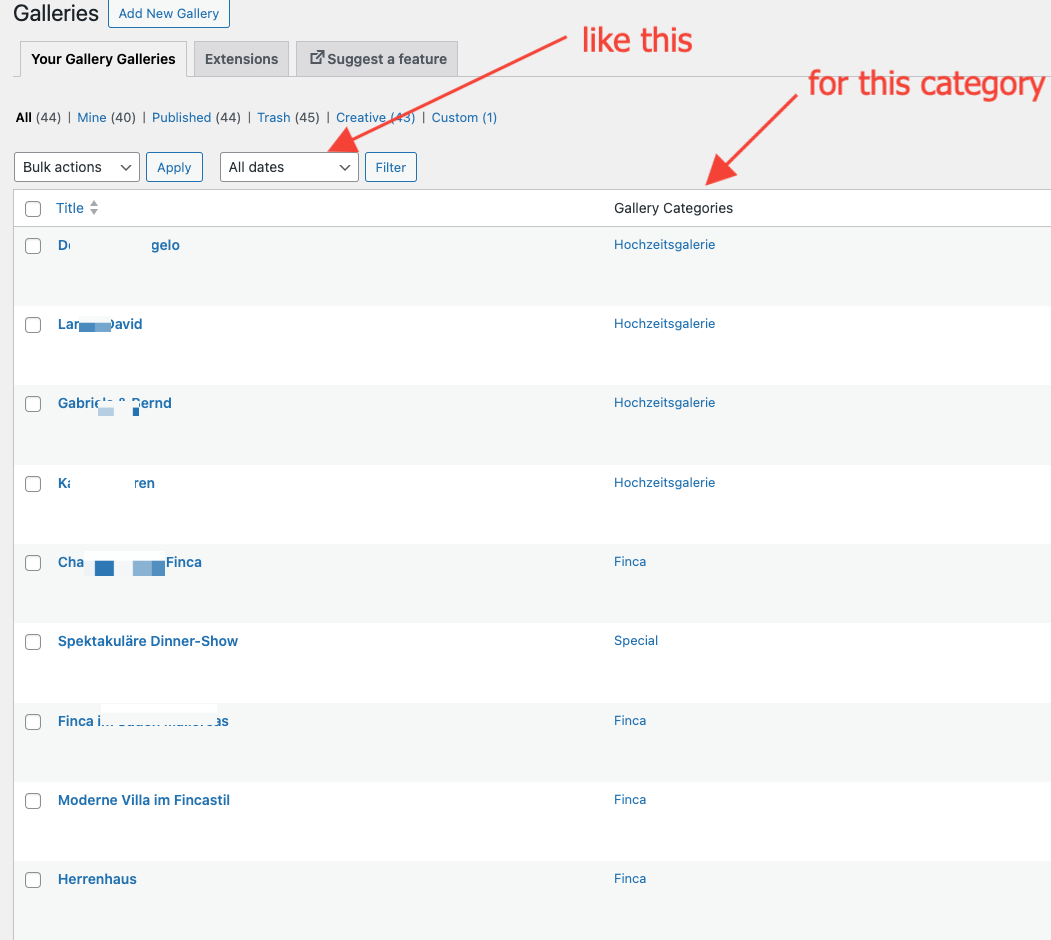Viewport: 1051px width, 940px height.
Task: Click the Filter button
Action: (x=391, y=167)
